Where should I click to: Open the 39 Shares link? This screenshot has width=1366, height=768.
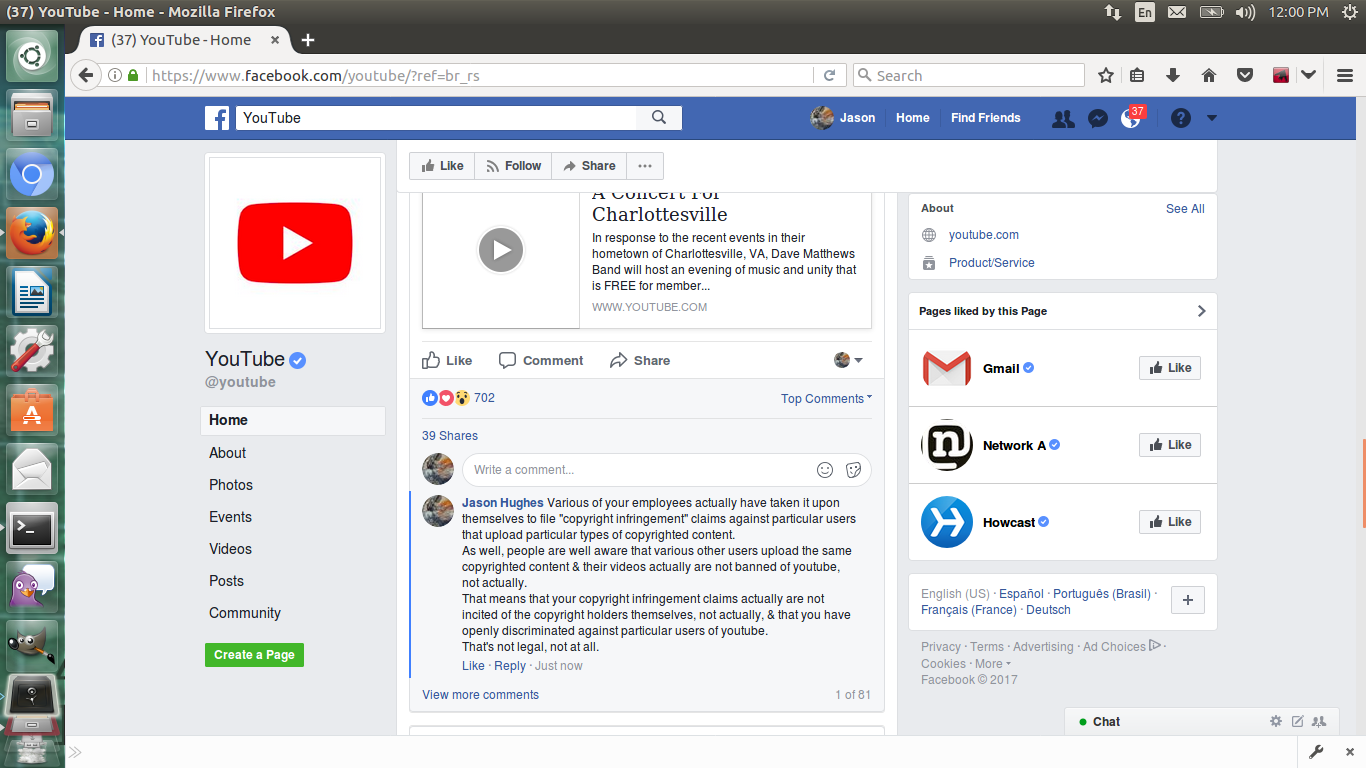click(x=450, y=436)
